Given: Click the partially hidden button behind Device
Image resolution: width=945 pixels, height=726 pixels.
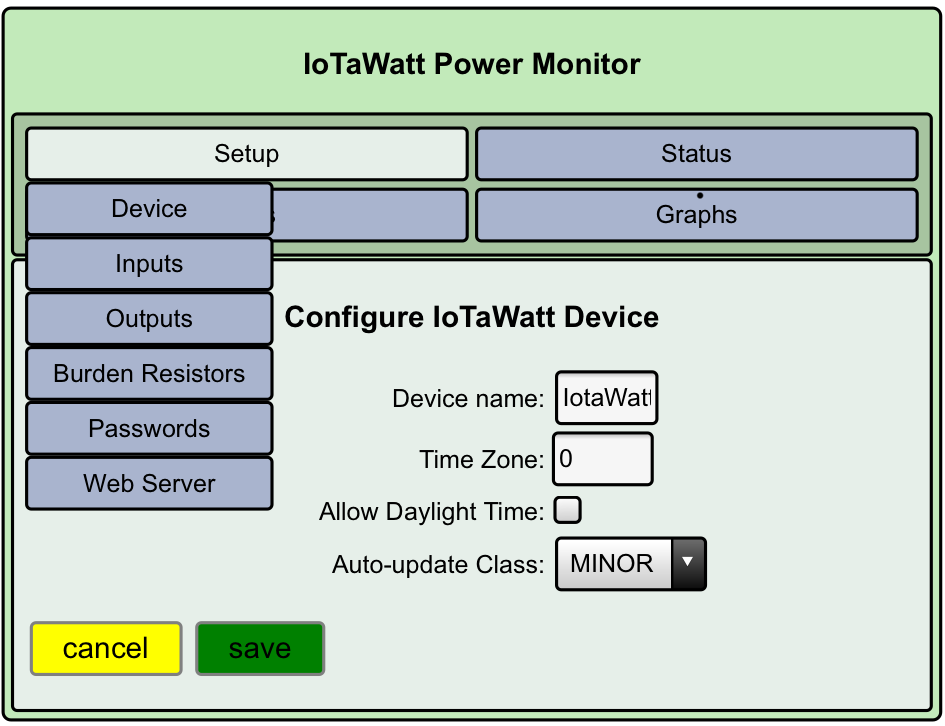Looking at the screenshot, I should [370, 215].
